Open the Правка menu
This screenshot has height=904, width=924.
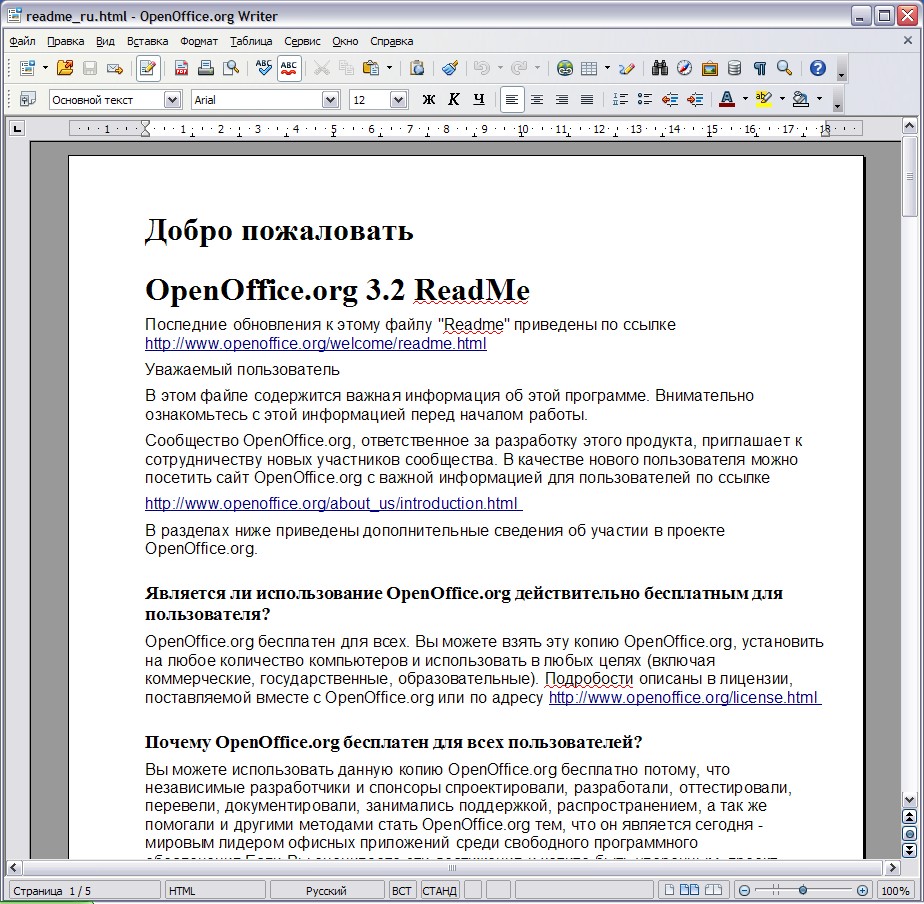pyautogui.click(x=65, y=41)
